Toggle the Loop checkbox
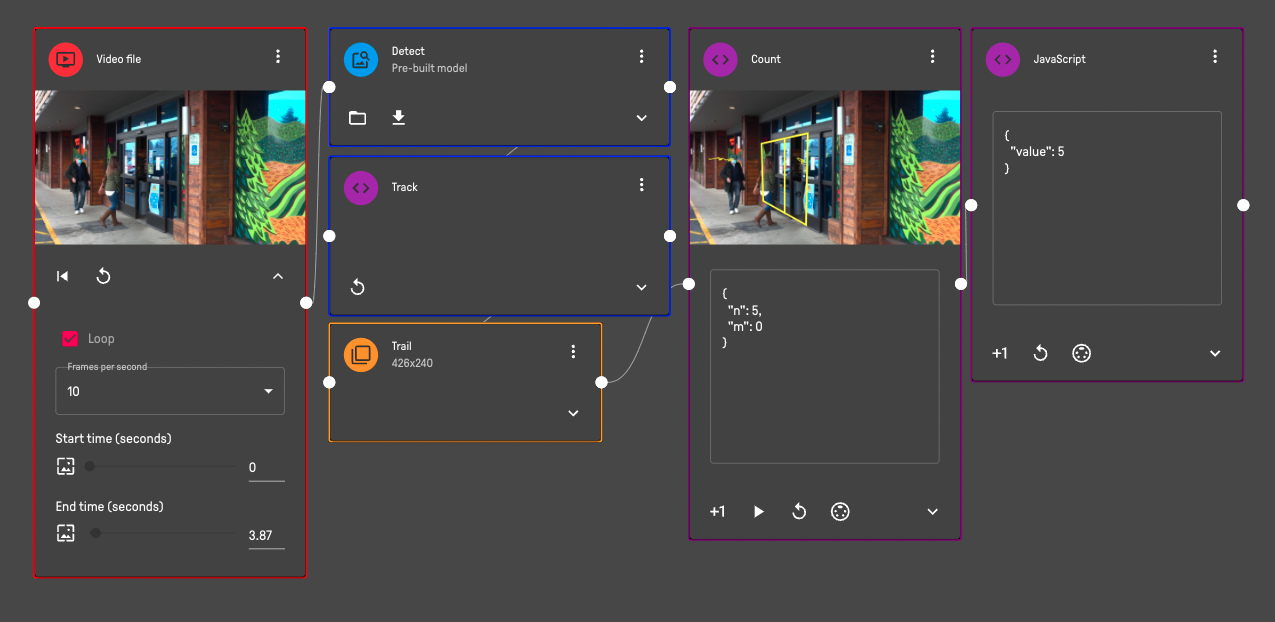1275x622 pixels. (70, 339)
